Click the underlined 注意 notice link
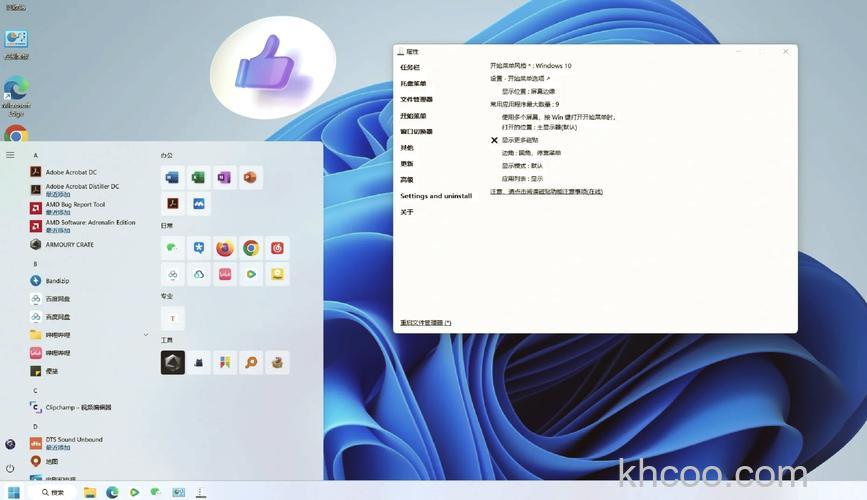The height and width of the screenshot is (500, 867). (x=546, y=191)
